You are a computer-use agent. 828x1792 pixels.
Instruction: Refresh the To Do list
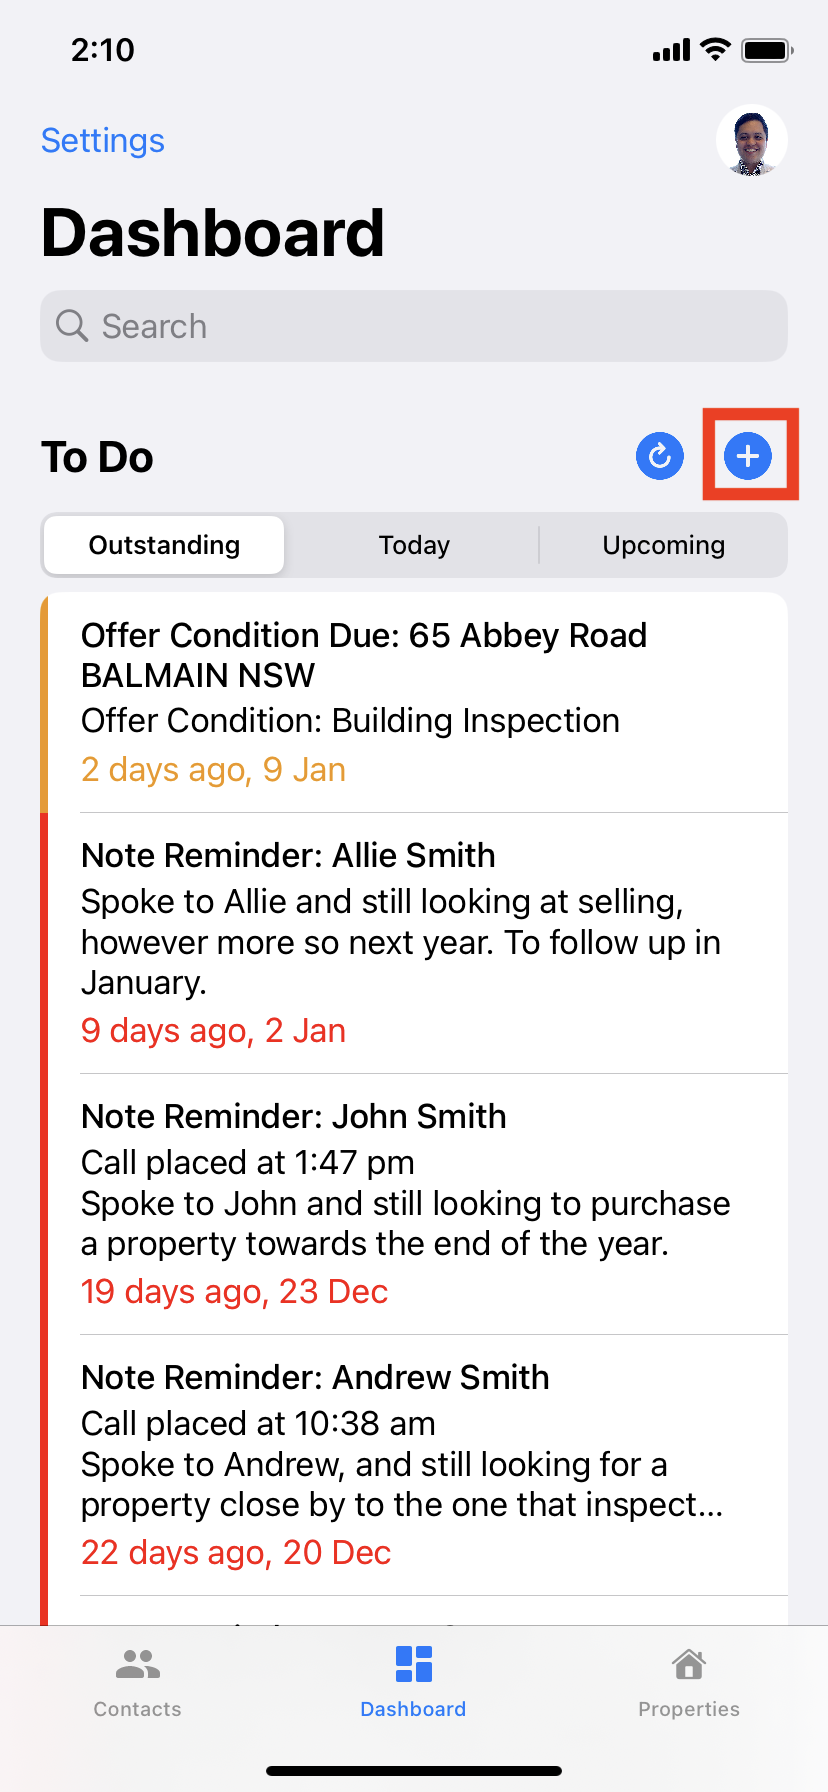[x=660, y=456]
